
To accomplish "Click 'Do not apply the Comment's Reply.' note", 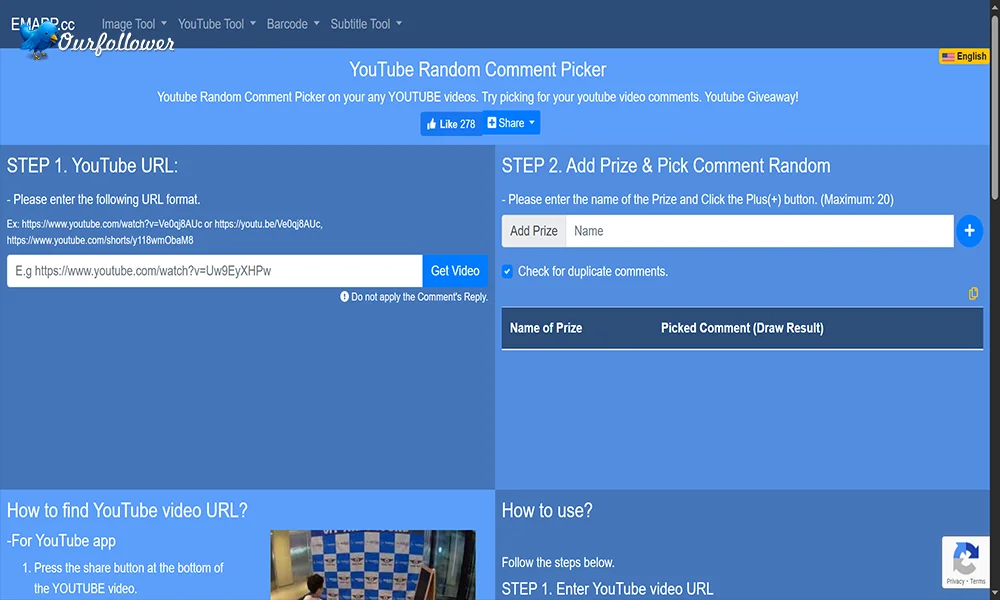I will pyautogui.click(x=414, y=297).
